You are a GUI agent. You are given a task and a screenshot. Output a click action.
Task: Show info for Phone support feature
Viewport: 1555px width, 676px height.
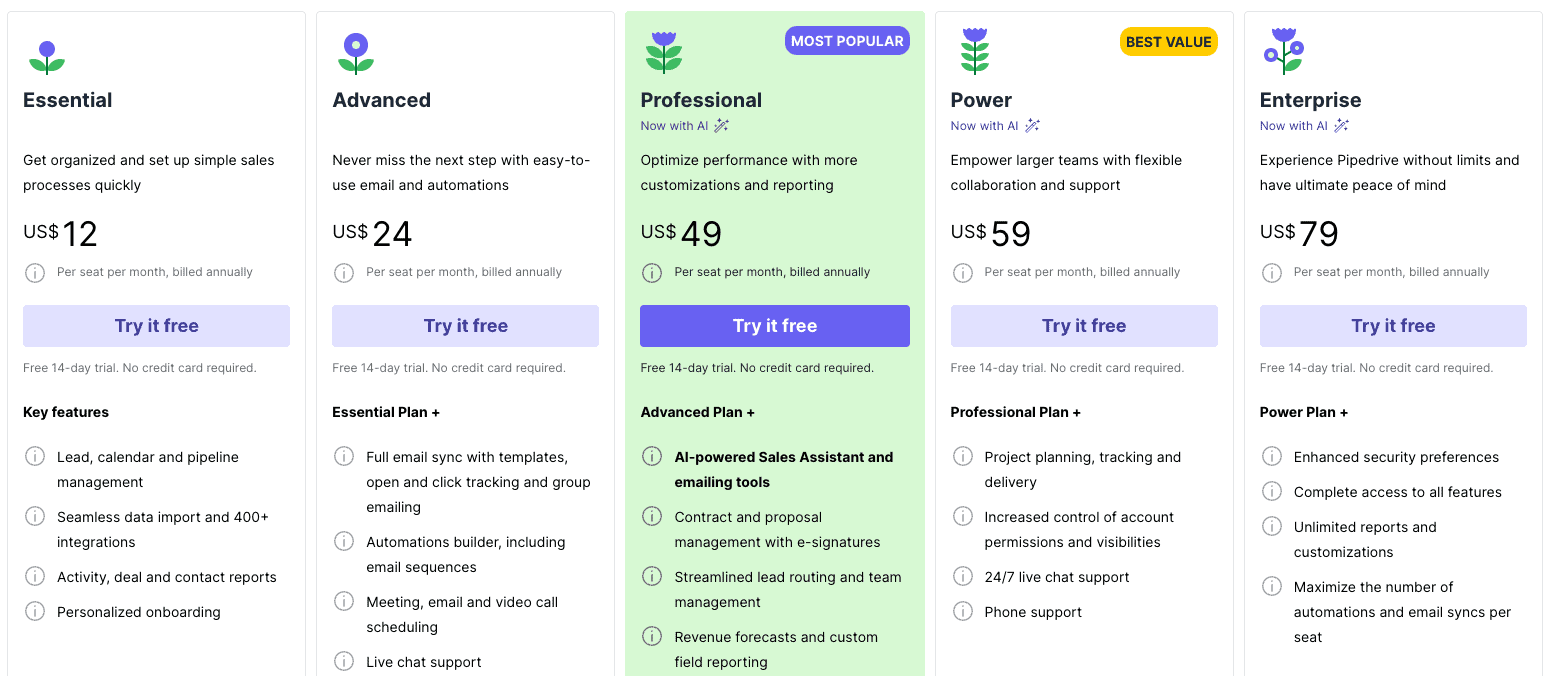click(x=963, y=611)
